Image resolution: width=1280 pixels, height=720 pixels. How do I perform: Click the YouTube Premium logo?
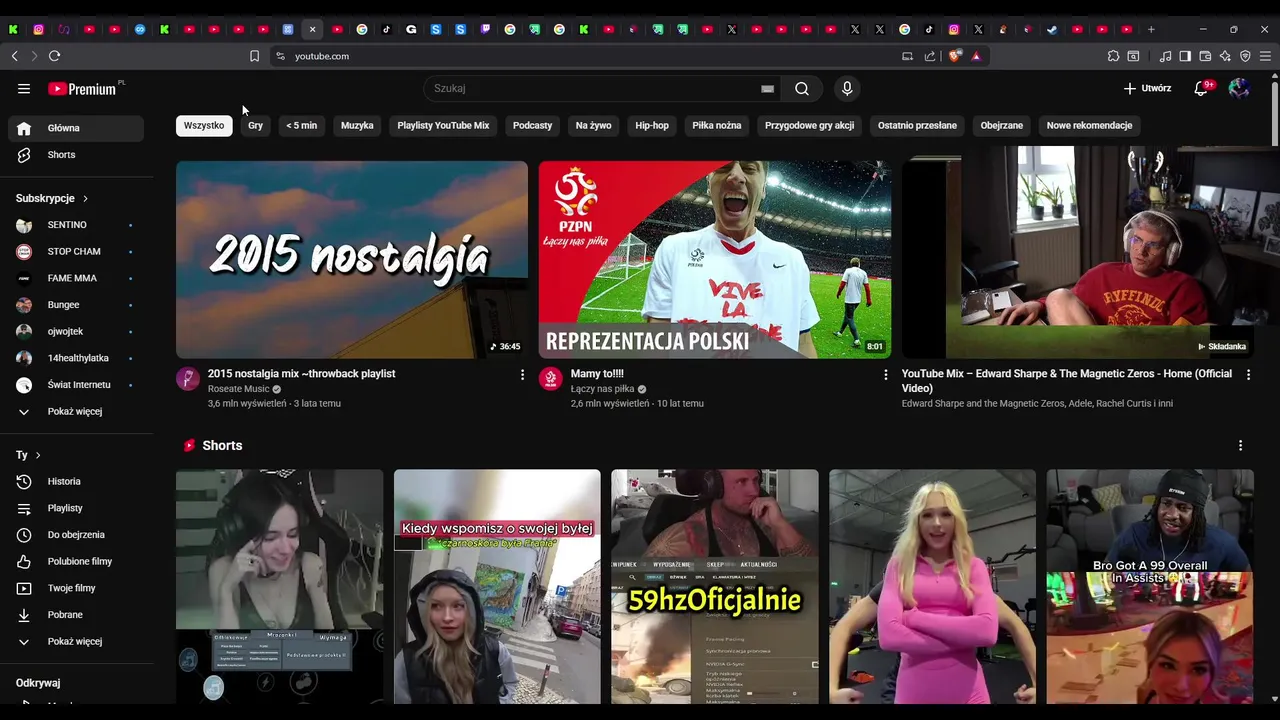(x=82, y=88)
